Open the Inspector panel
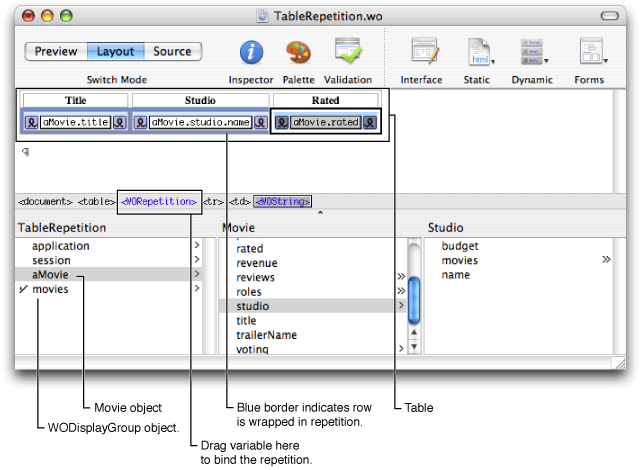 253,53
